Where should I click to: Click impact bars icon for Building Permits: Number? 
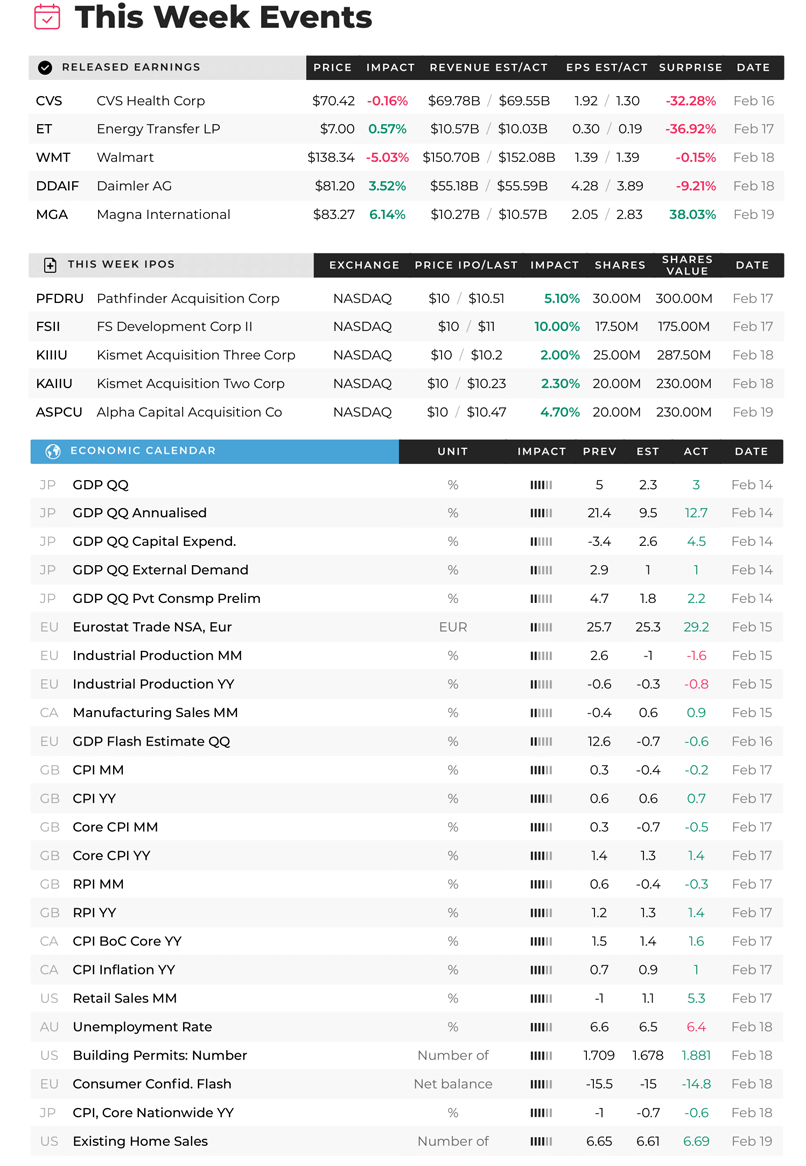(x=541, y=1056)
